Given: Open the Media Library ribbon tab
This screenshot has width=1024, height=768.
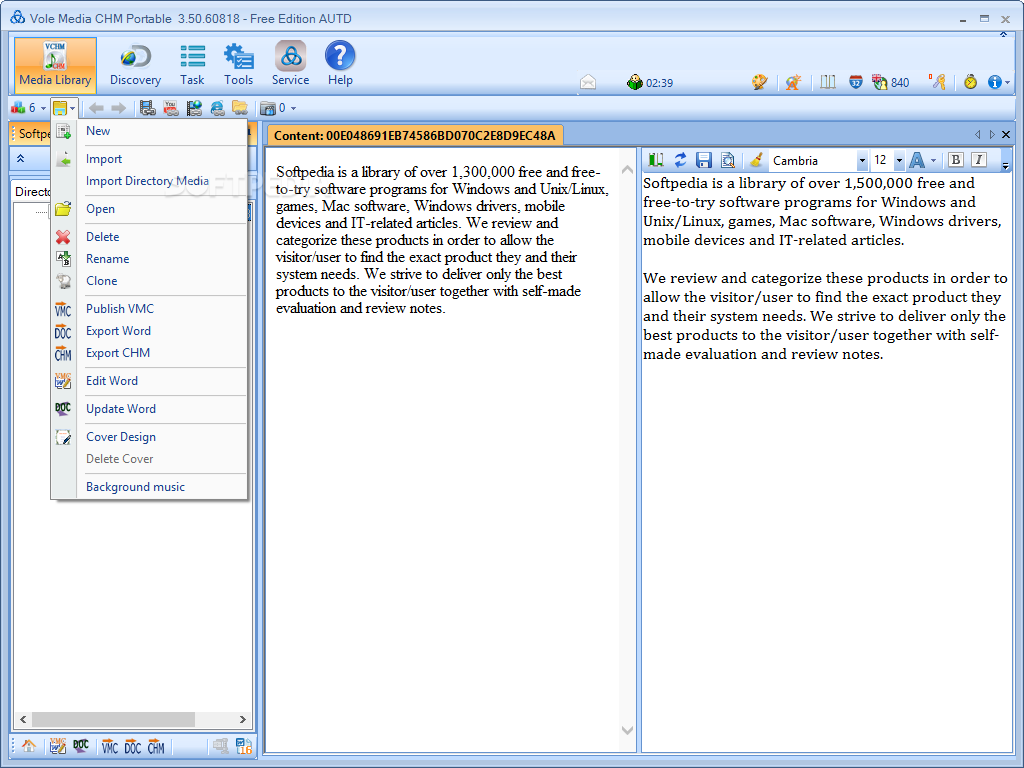Looking at the screenshot, I should click(55, 65).
